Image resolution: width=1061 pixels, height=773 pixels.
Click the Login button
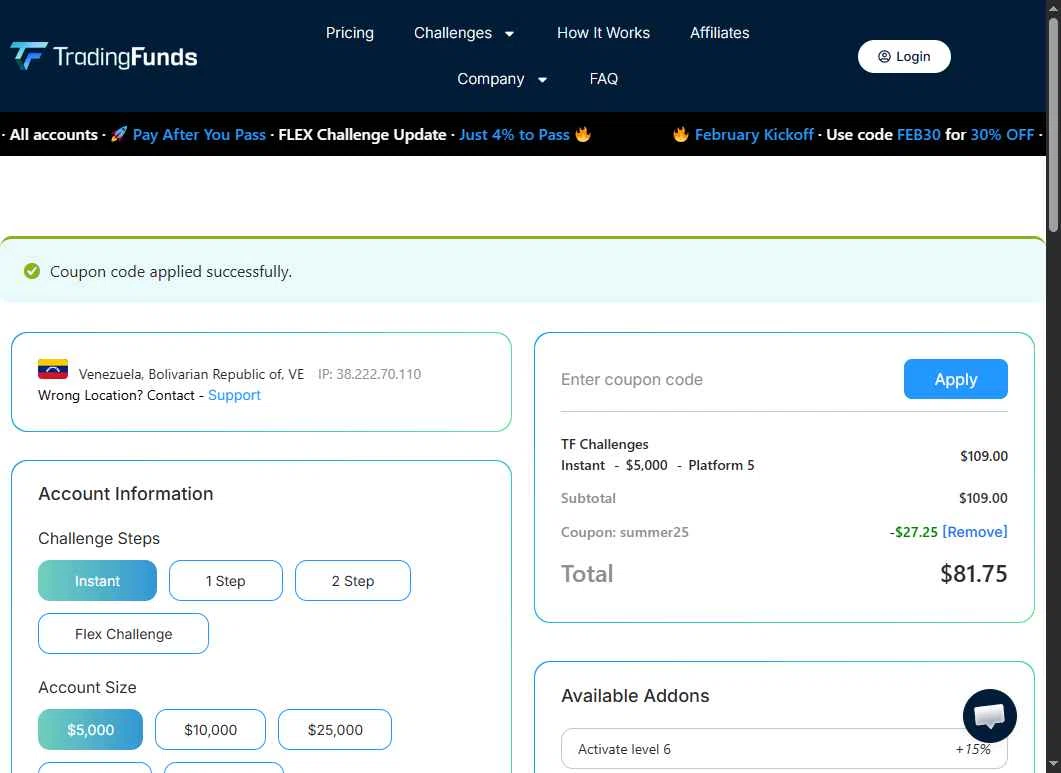click(x=904, y=56)
